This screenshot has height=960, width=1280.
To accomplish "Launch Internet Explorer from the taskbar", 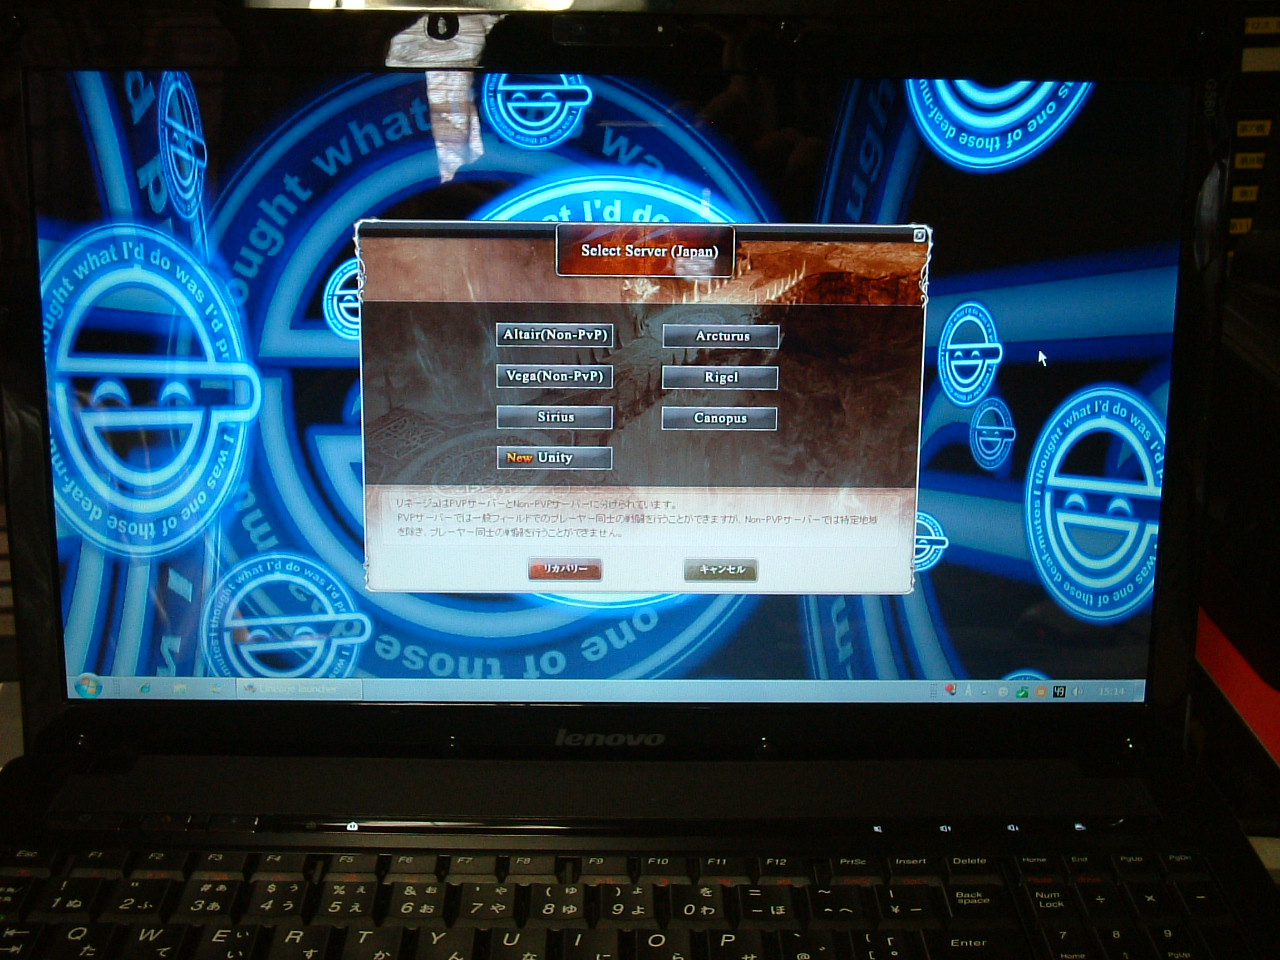I will click(146, 689).
